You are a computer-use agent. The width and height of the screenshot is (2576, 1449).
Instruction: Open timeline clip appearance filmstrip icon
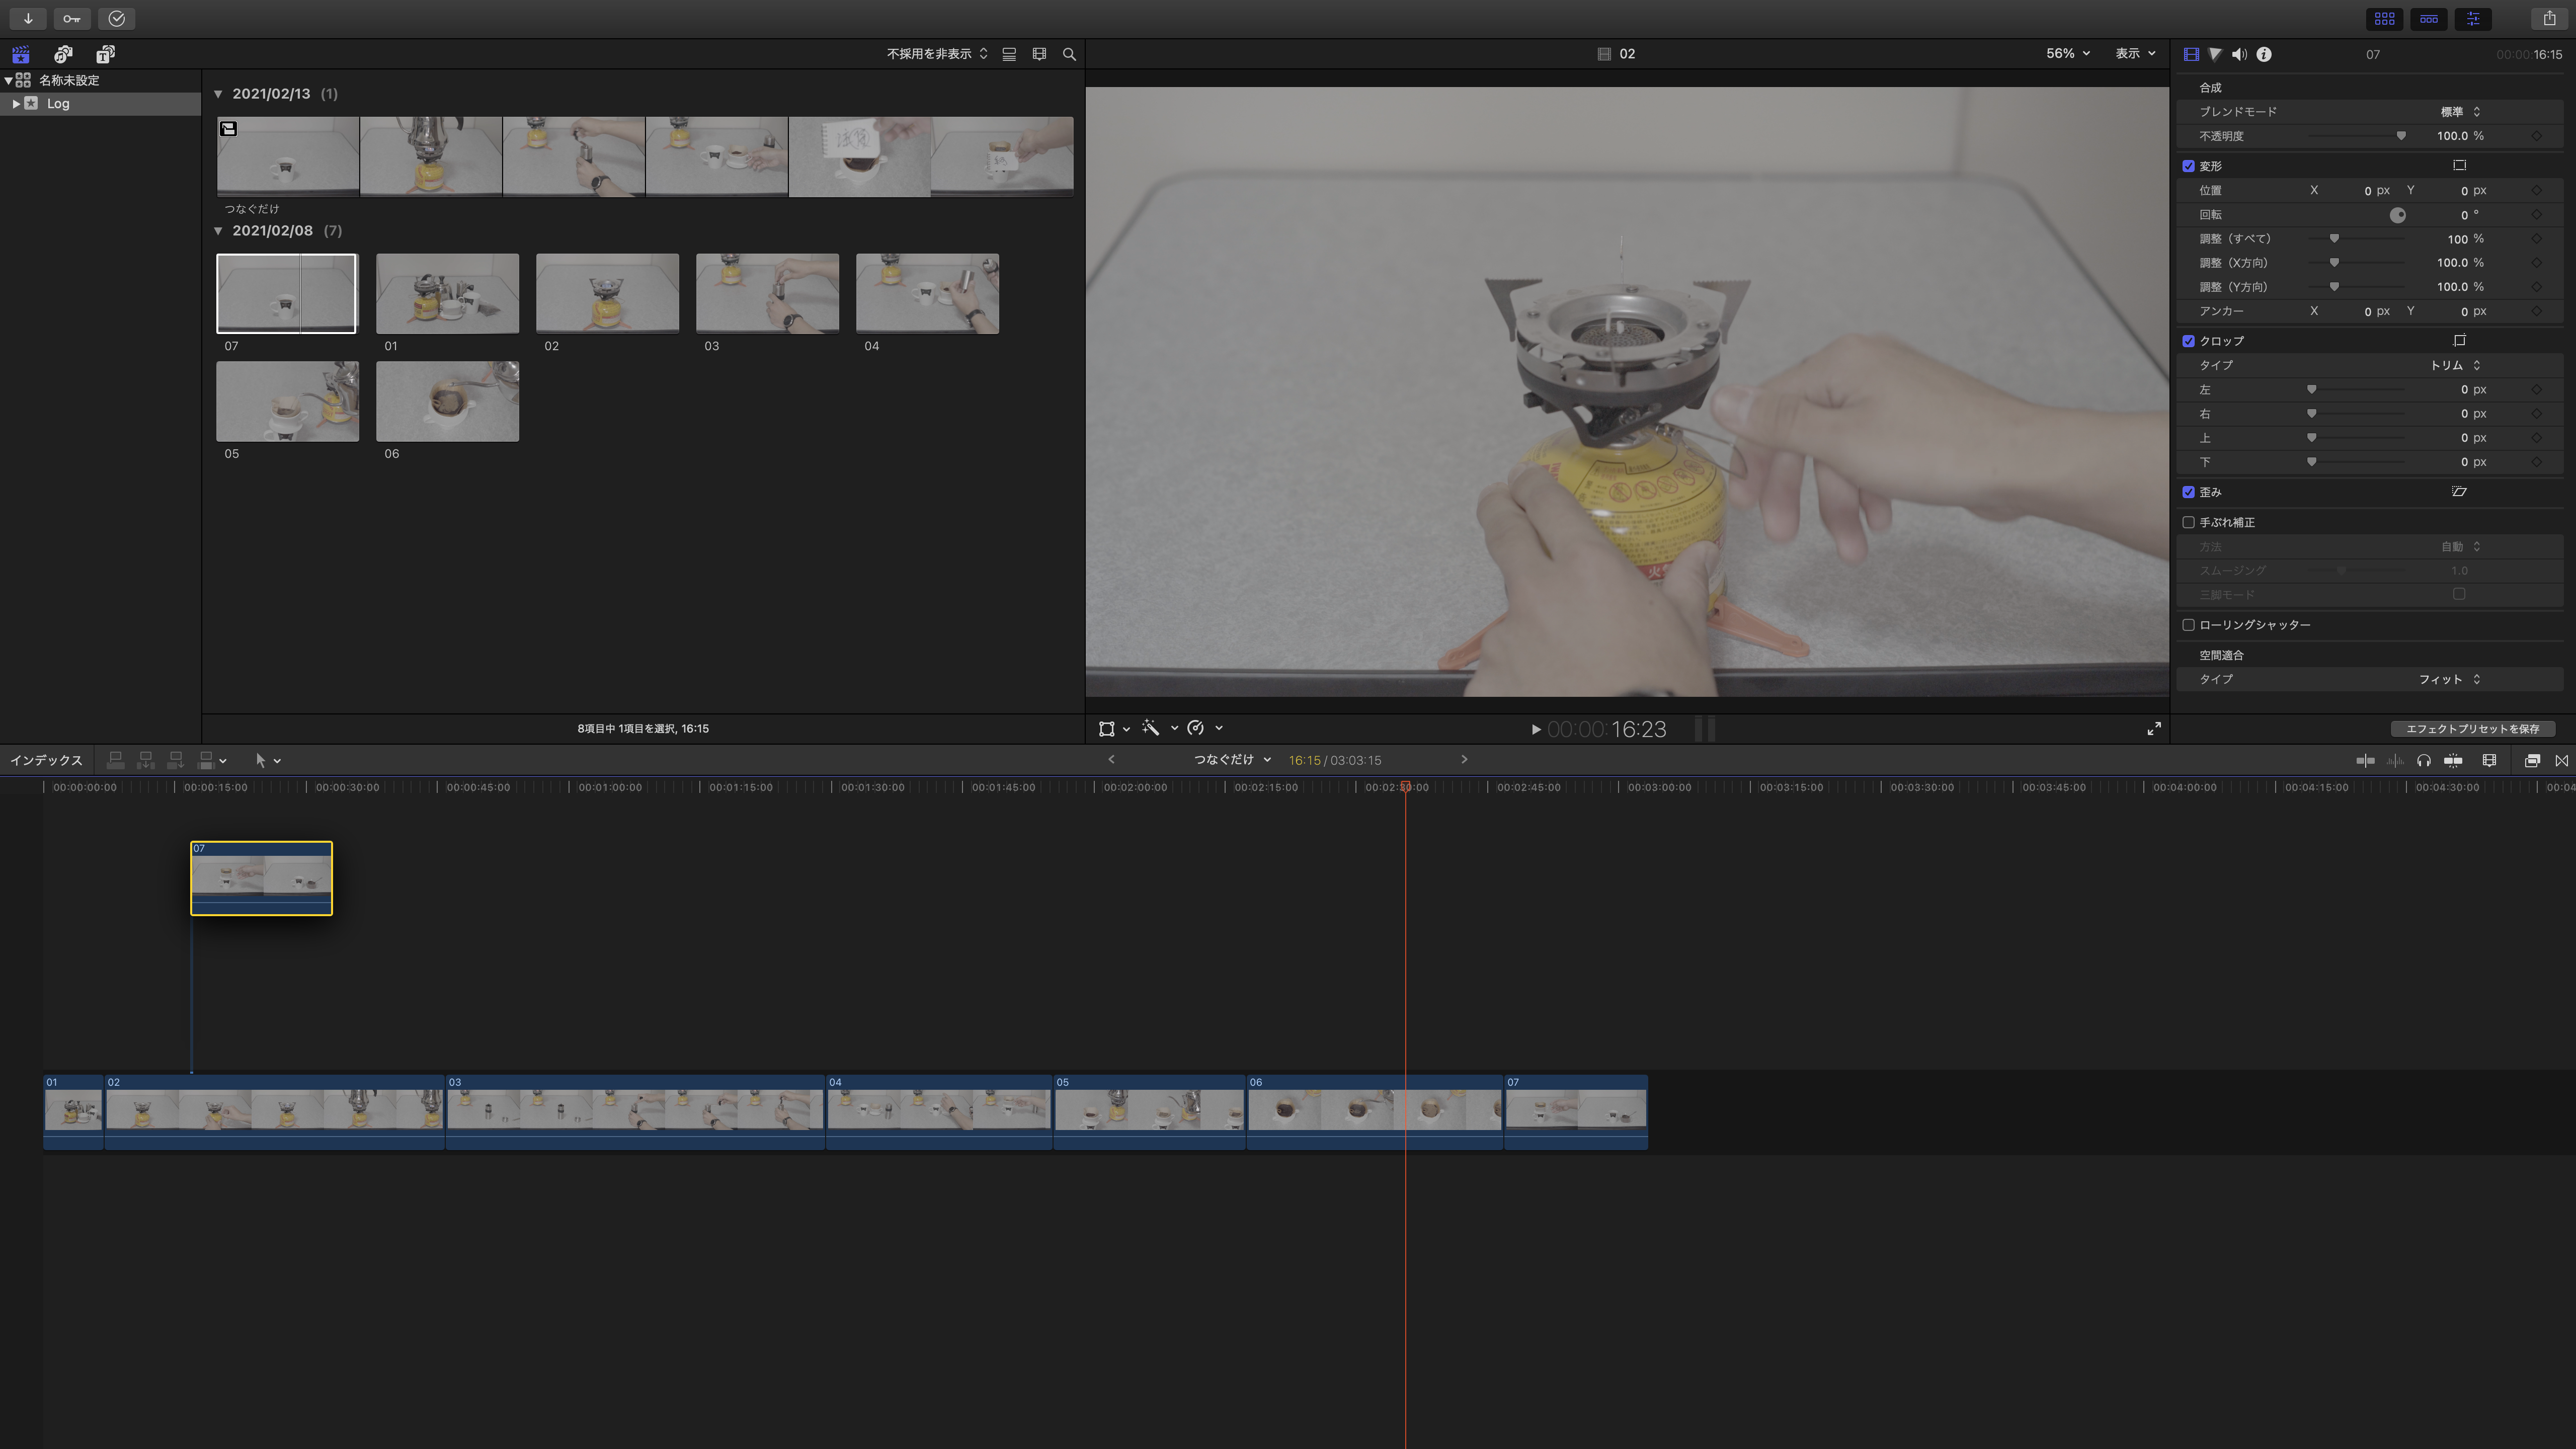(x=2489, y=761)
